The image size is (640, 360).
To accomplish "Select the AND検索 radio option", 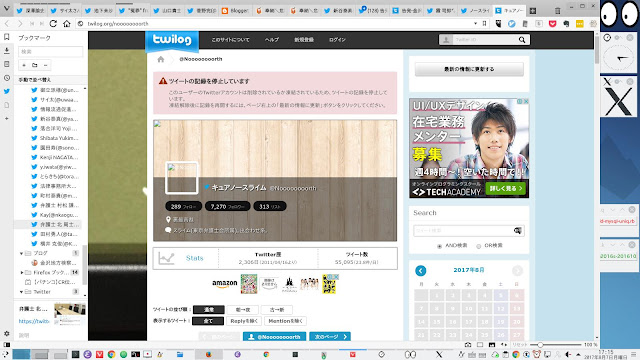I will (x=440, y=246).
